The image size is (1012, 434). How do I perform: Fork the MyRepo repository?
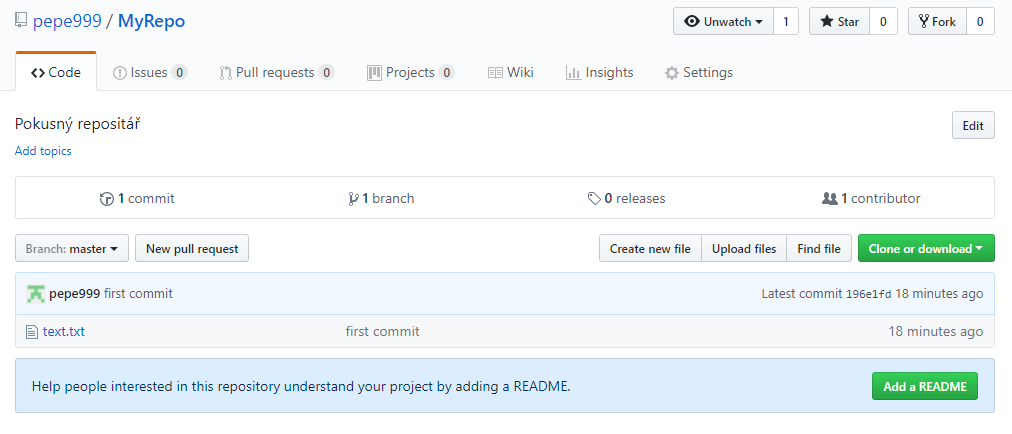coord(936,21)
